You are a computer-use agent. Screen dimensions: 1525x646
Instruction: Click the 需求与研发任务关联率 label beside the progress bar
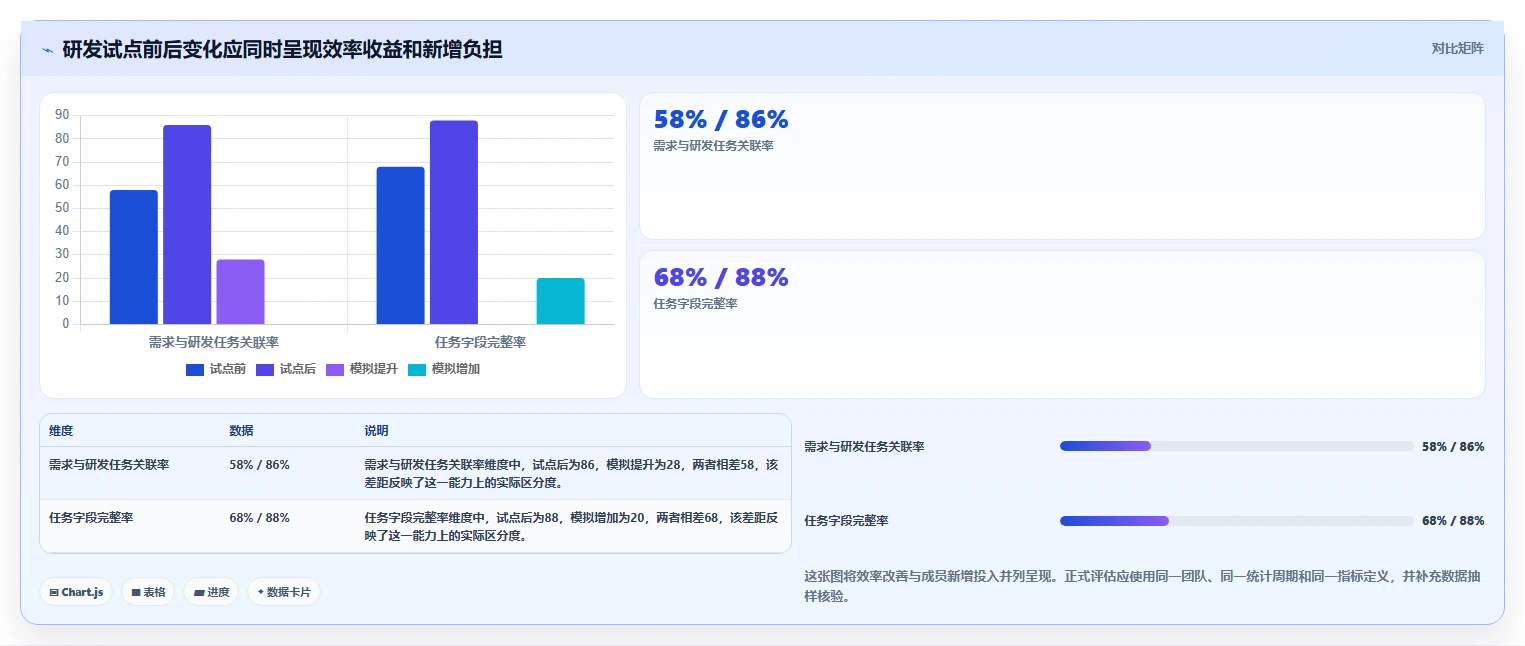[864, 447]
